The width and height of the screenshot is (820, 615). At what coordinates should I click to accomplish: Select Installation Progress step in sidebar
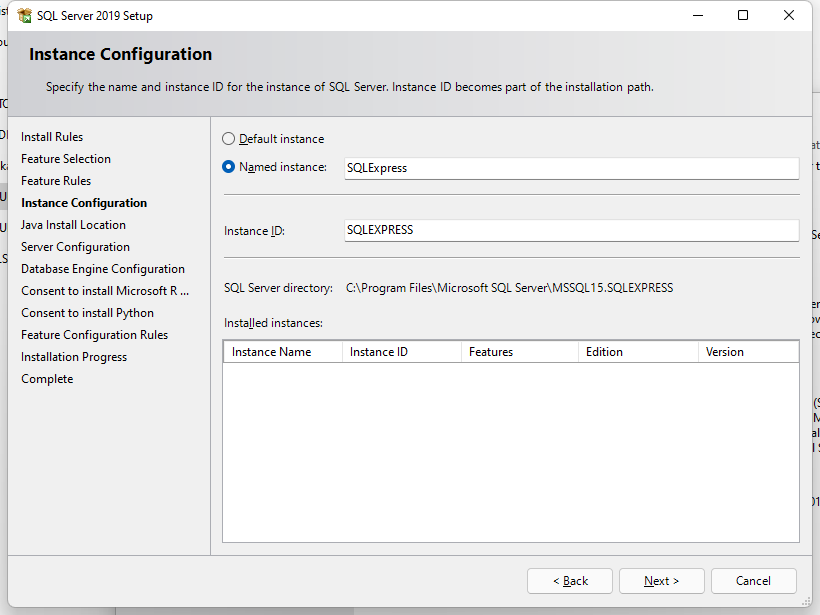(74, 357)
